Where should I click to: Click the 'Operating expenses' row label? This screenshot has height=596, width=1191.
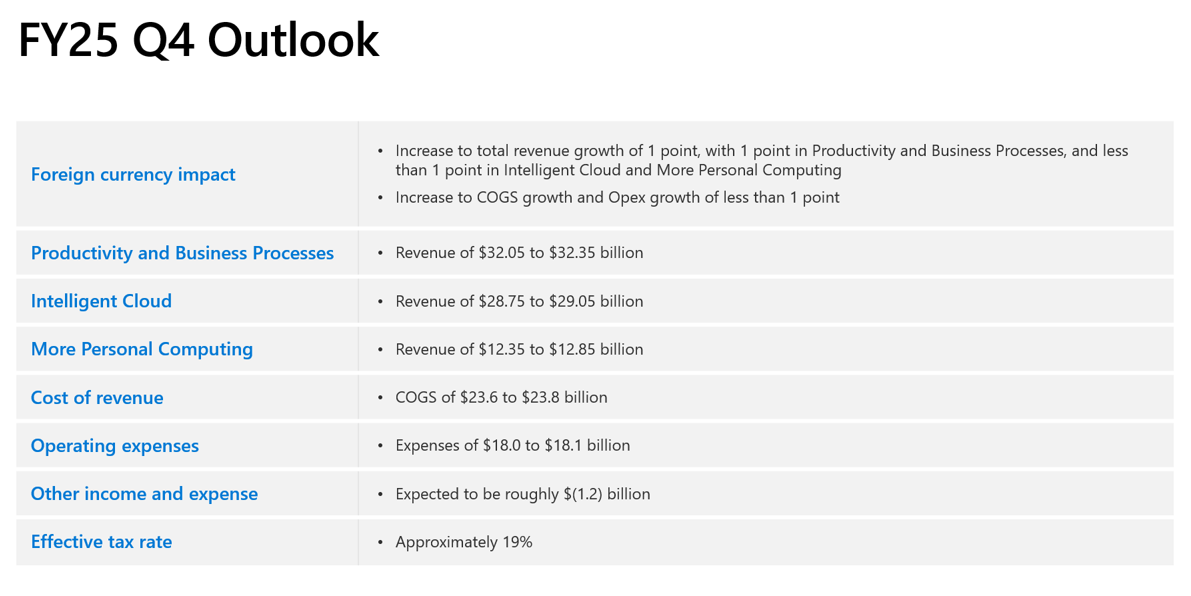[115, 446]
